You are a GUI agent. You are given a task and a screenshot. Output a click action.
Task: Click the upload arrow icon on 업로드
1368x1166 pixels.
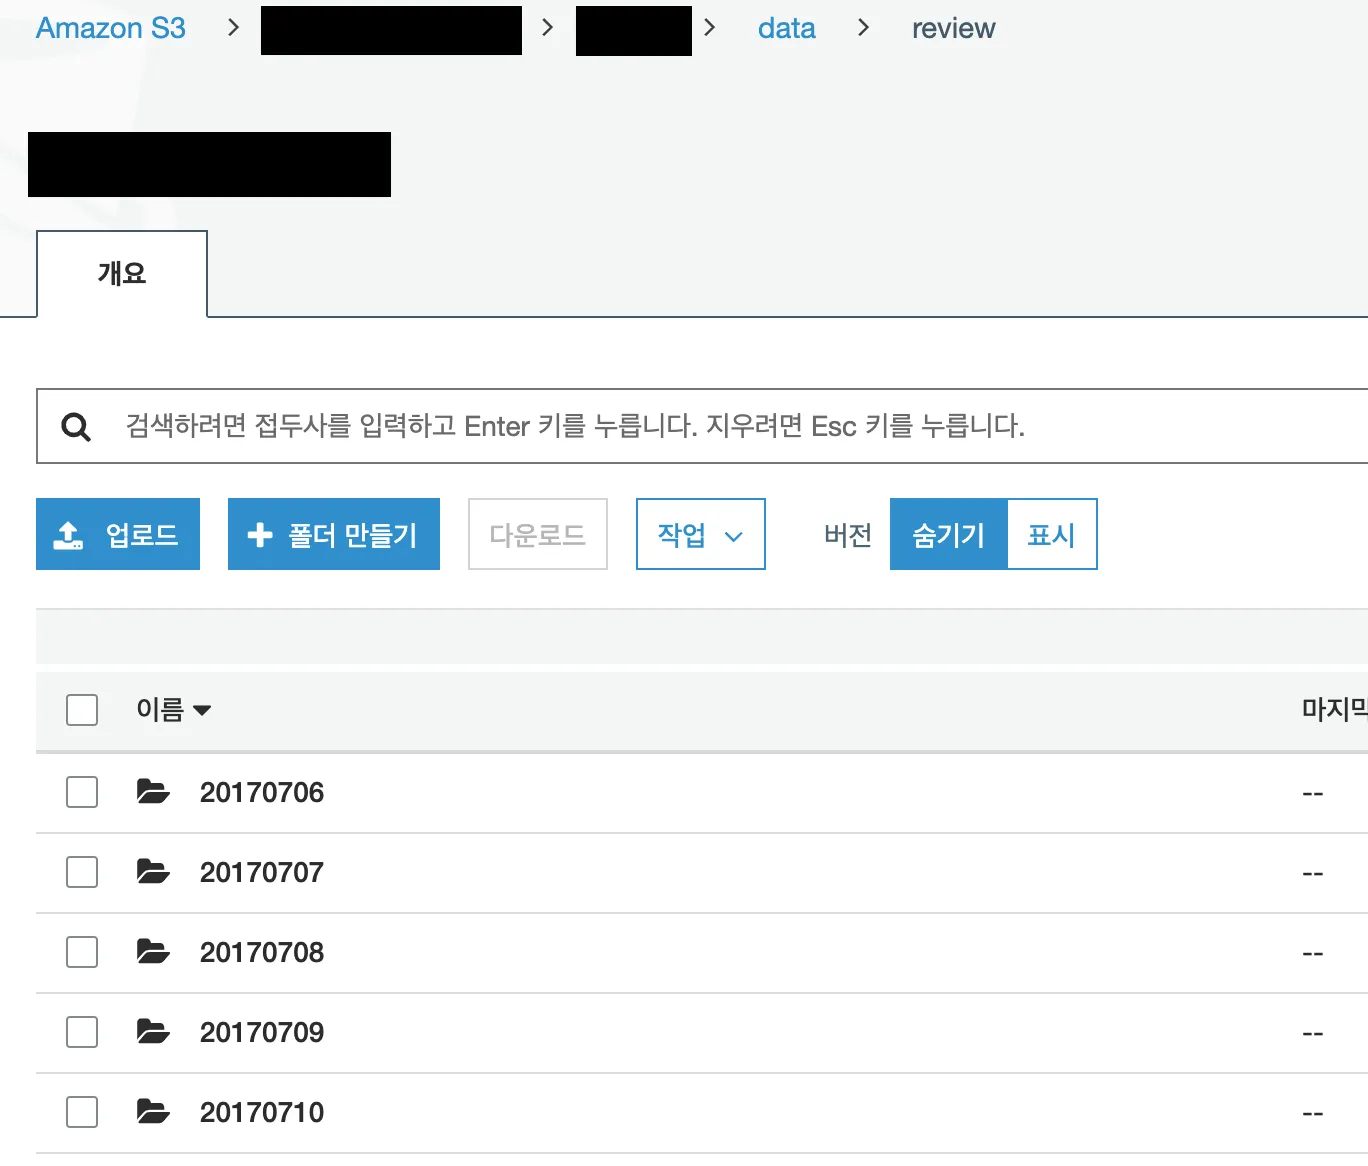coord(68,535)
